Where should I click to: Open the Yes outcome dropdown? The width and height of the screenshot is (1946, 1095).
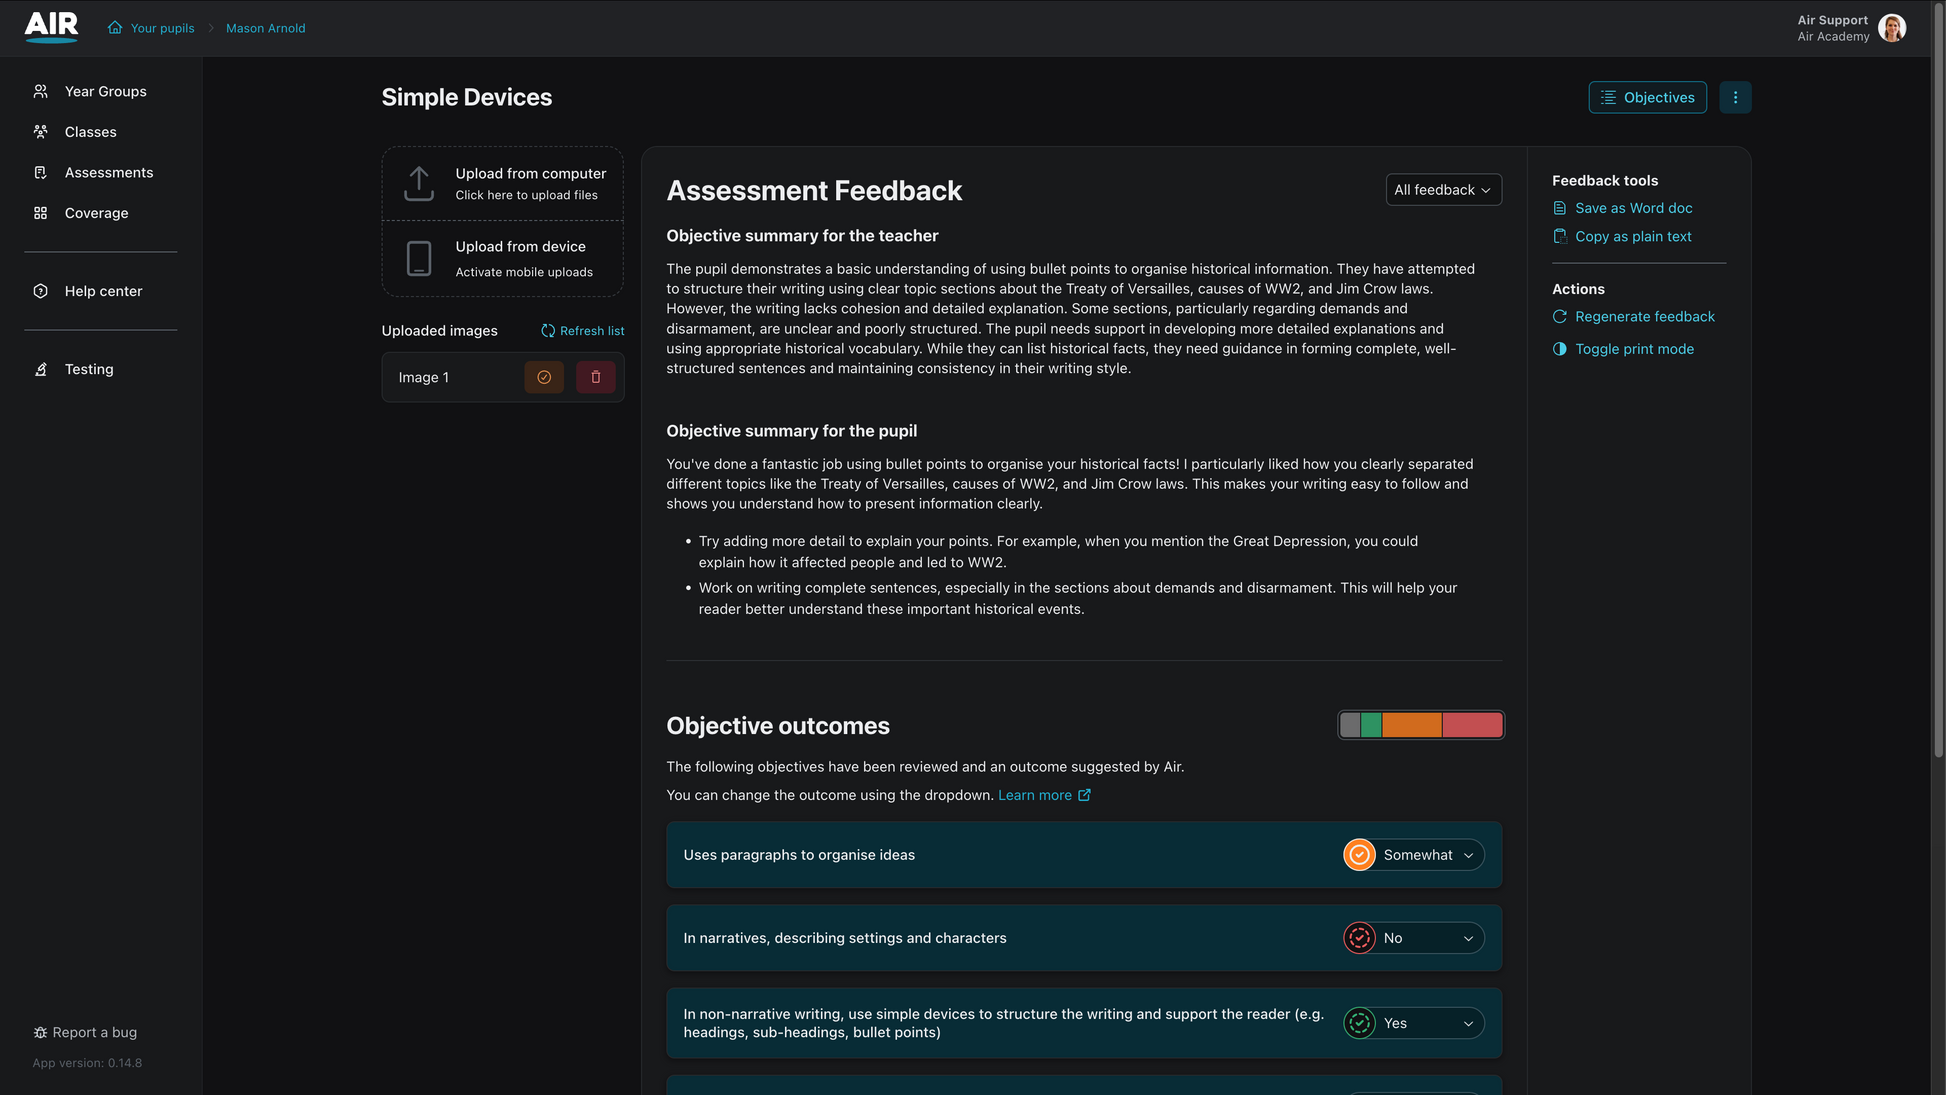click(x=1413, y=1023)
